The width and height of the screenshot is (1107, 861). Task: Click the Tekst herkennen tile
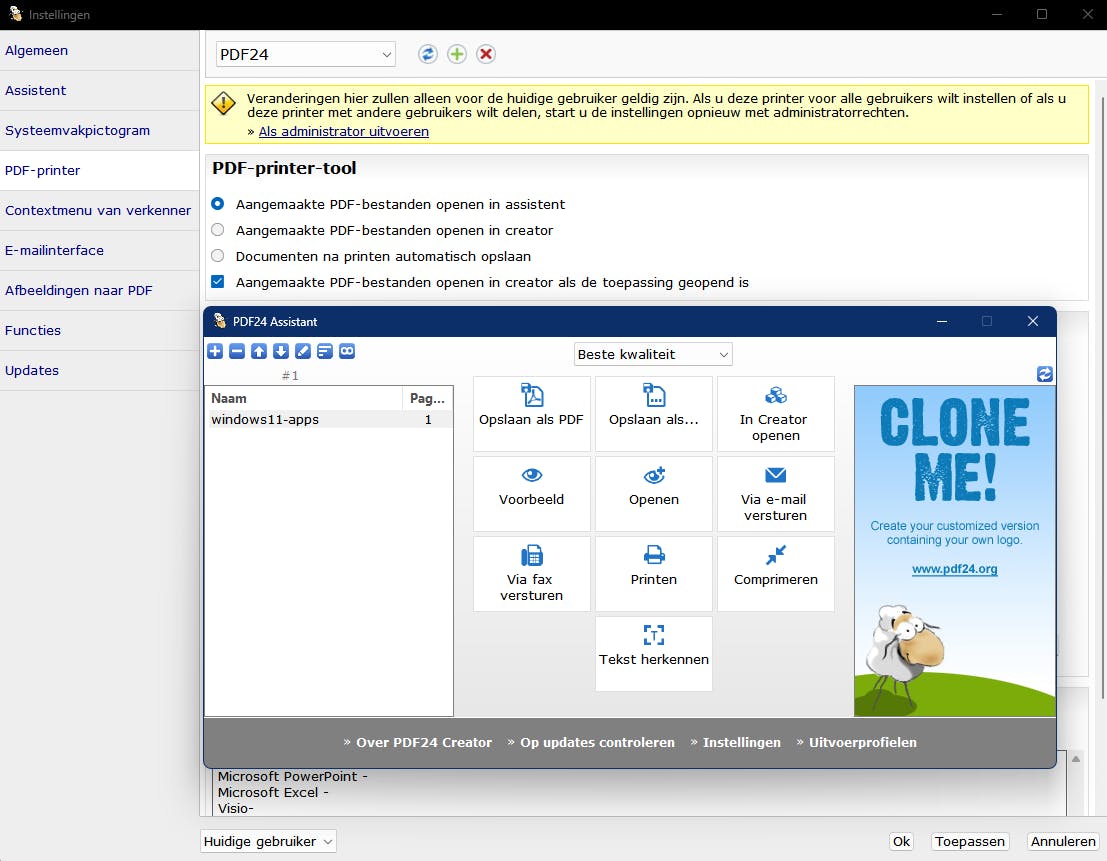click(654, 654)
